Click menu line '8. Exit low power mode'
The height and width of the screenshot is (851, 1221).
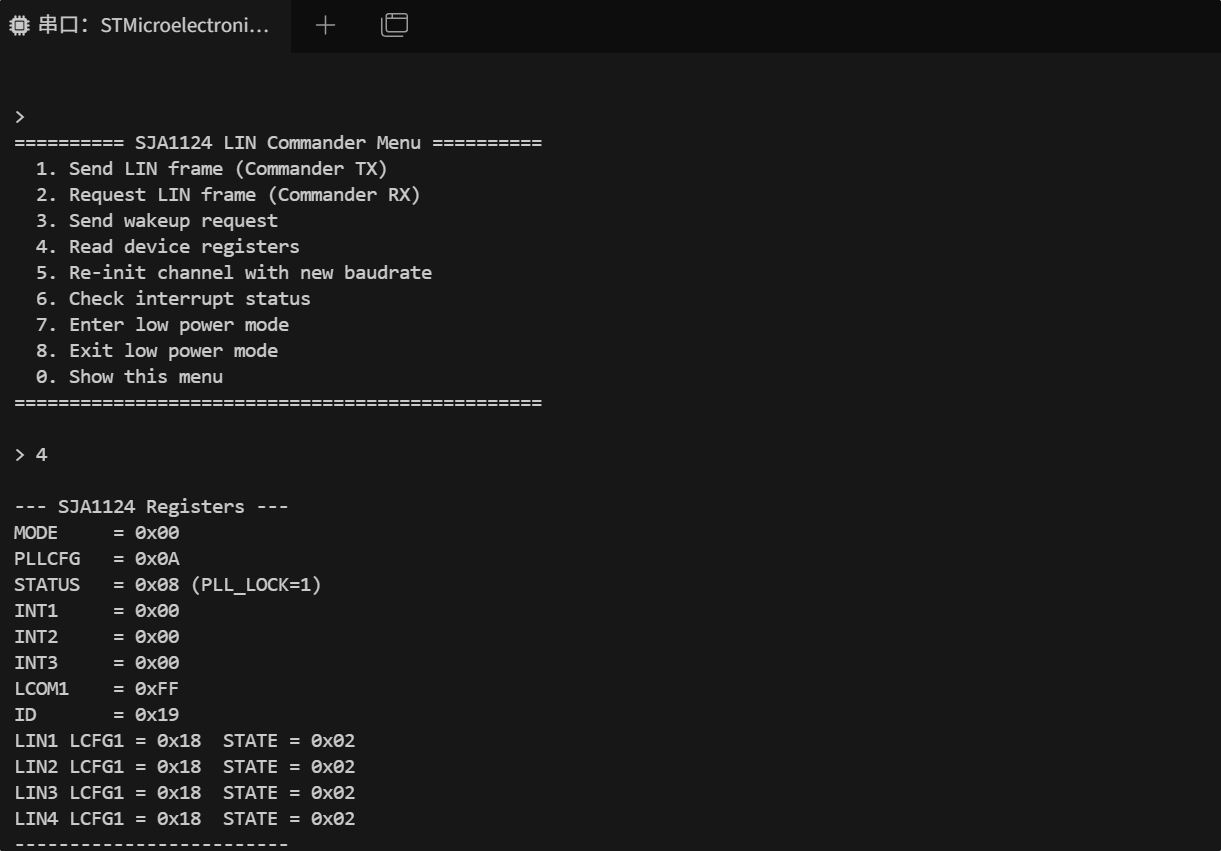coord(157,351)
